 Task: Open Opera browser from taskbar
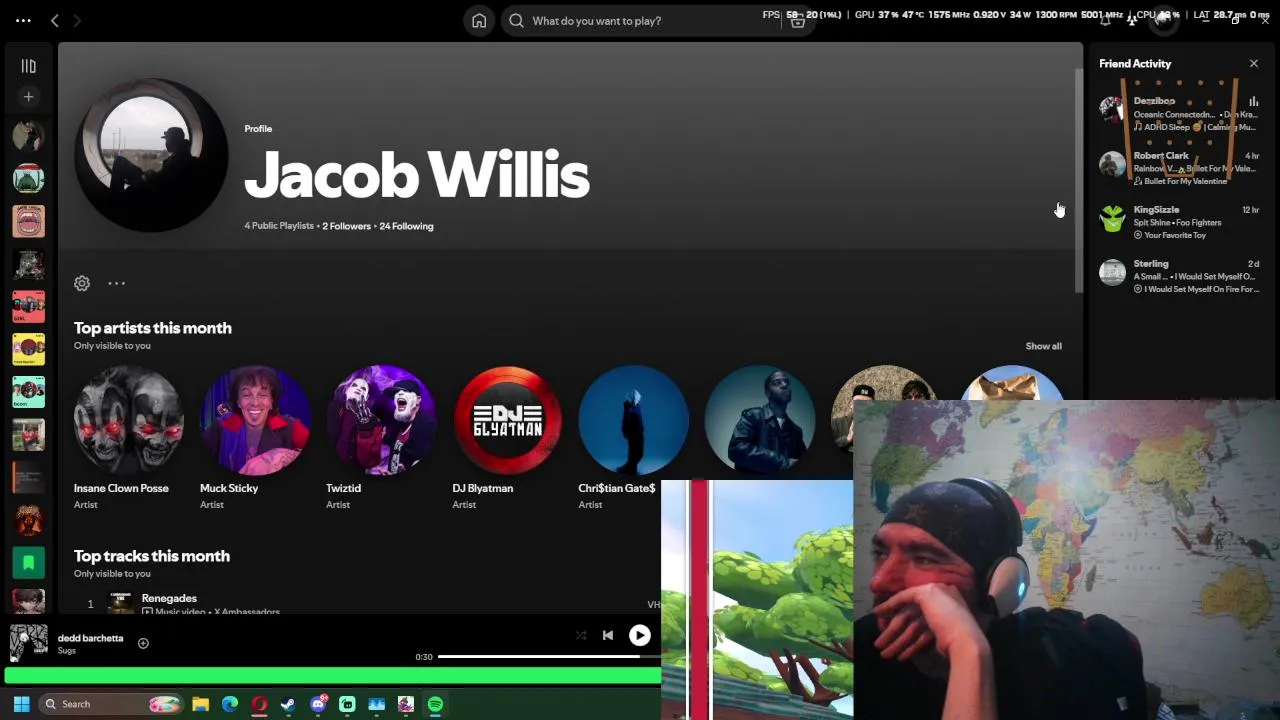(x=259, y=704)
